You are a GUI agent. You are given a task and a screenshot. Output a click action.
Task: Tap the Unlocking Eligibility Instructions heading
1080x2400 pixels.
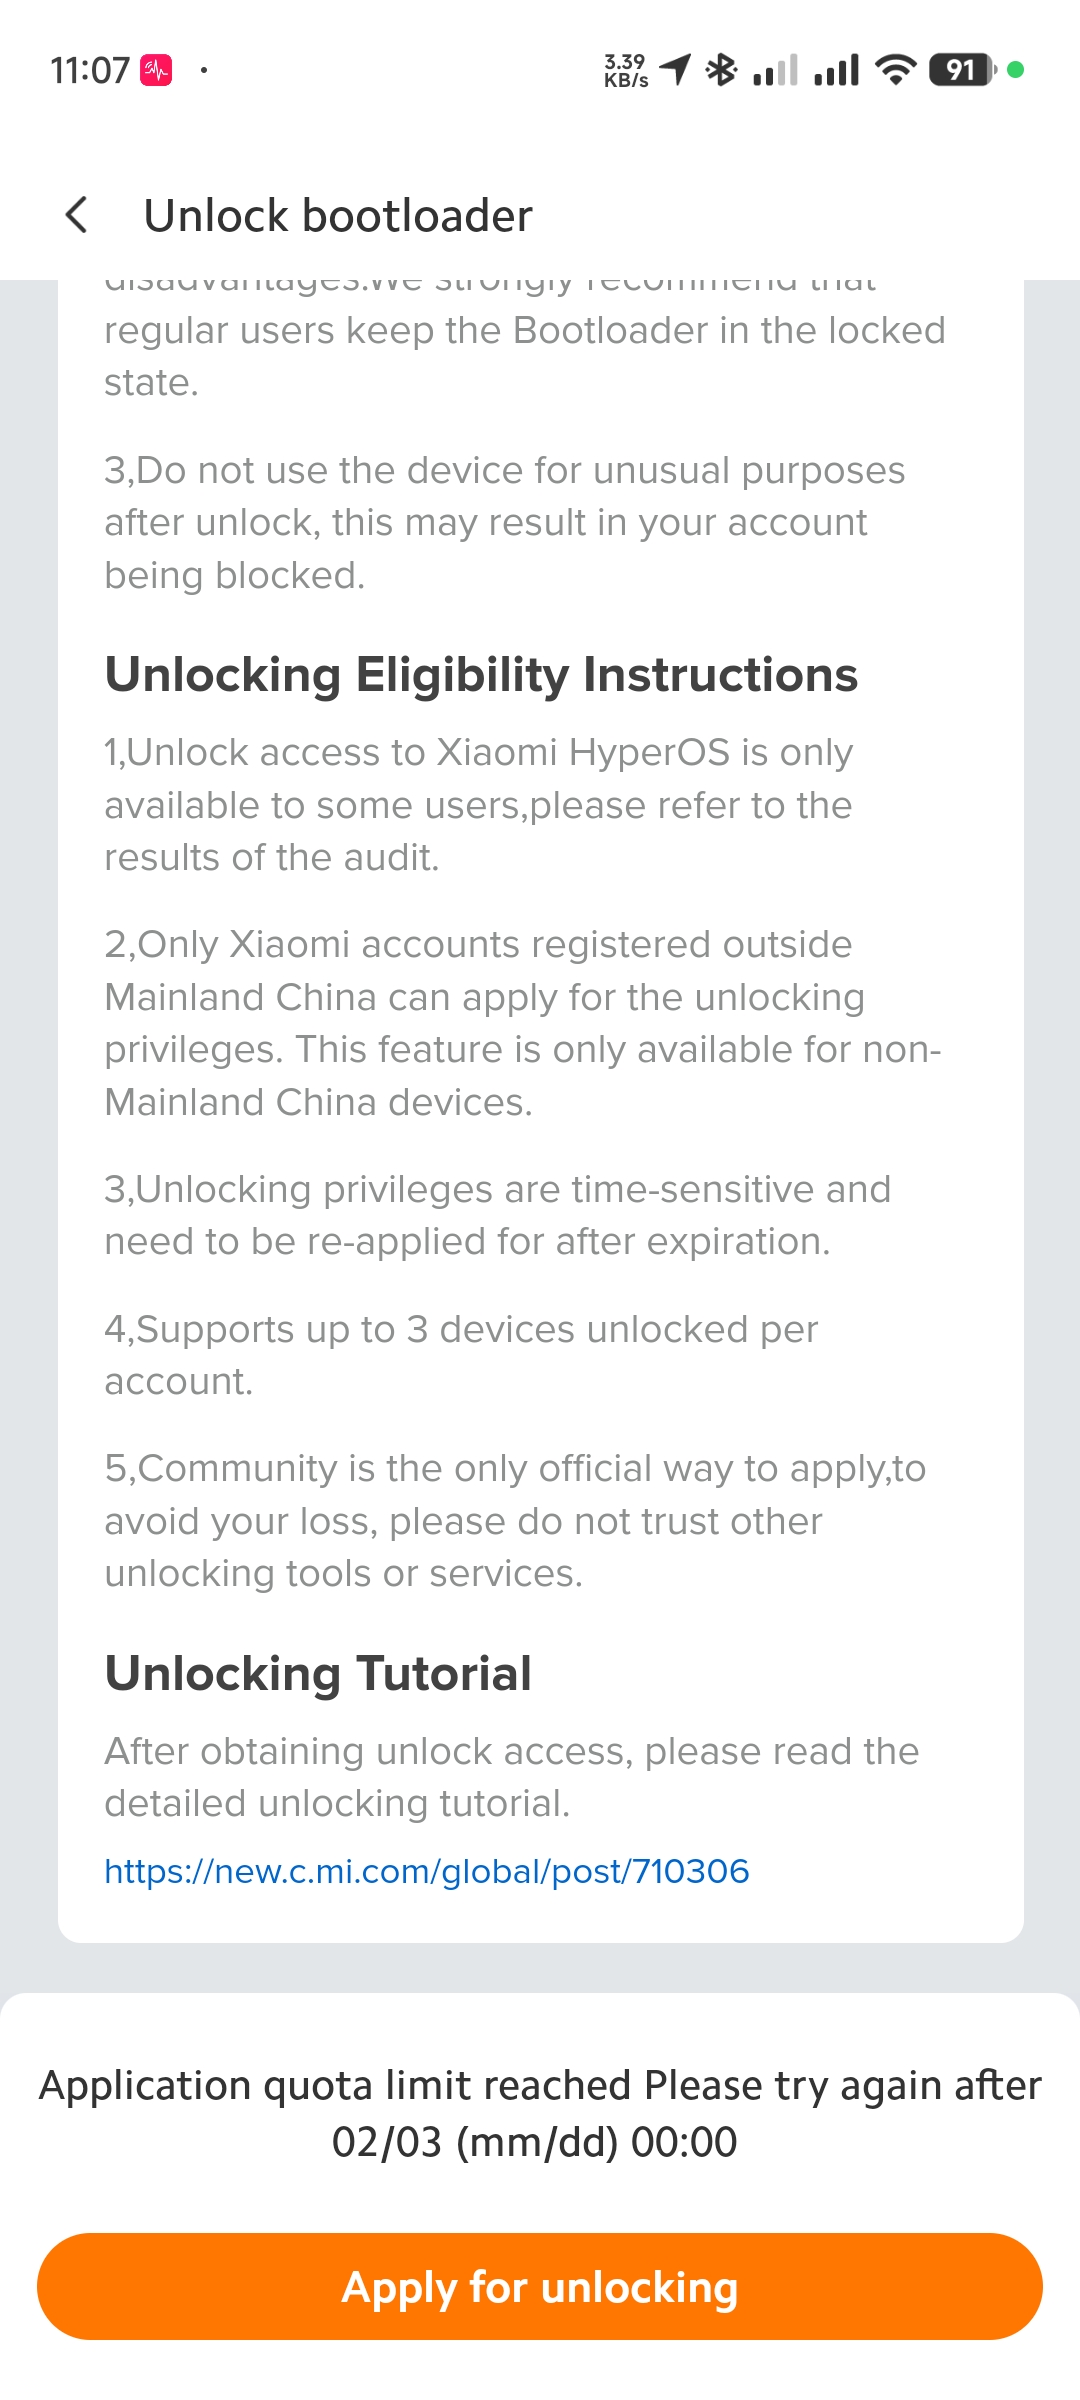pos(481,675)
